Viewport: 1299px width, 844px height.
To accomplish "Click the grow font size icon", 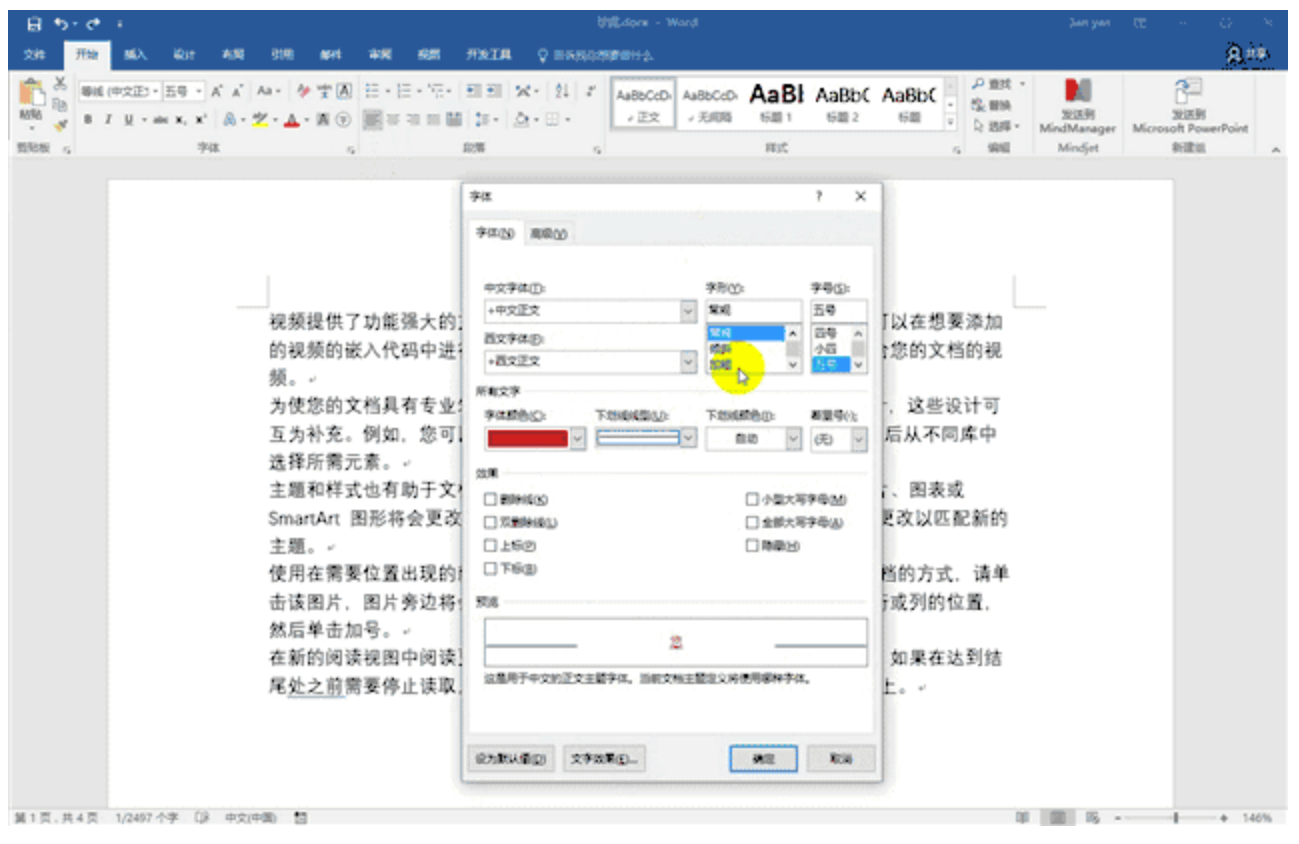I will pyautogui.click(x=219, y=91).
